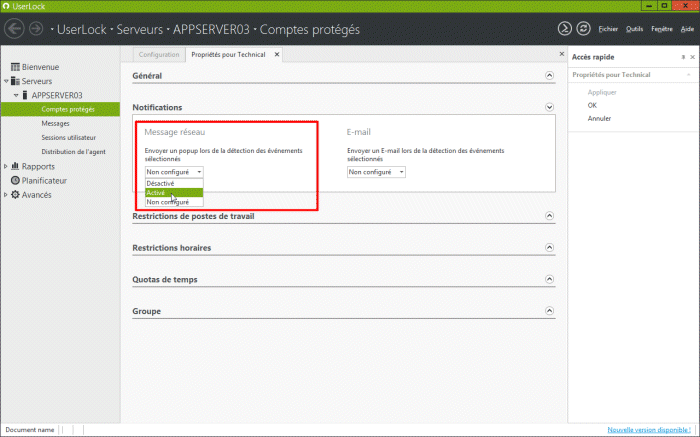Image resolution: width=700 pixels, height=437 pixels.
Task: Pin the Accès rapide panel
Action: tap(683, 57)
